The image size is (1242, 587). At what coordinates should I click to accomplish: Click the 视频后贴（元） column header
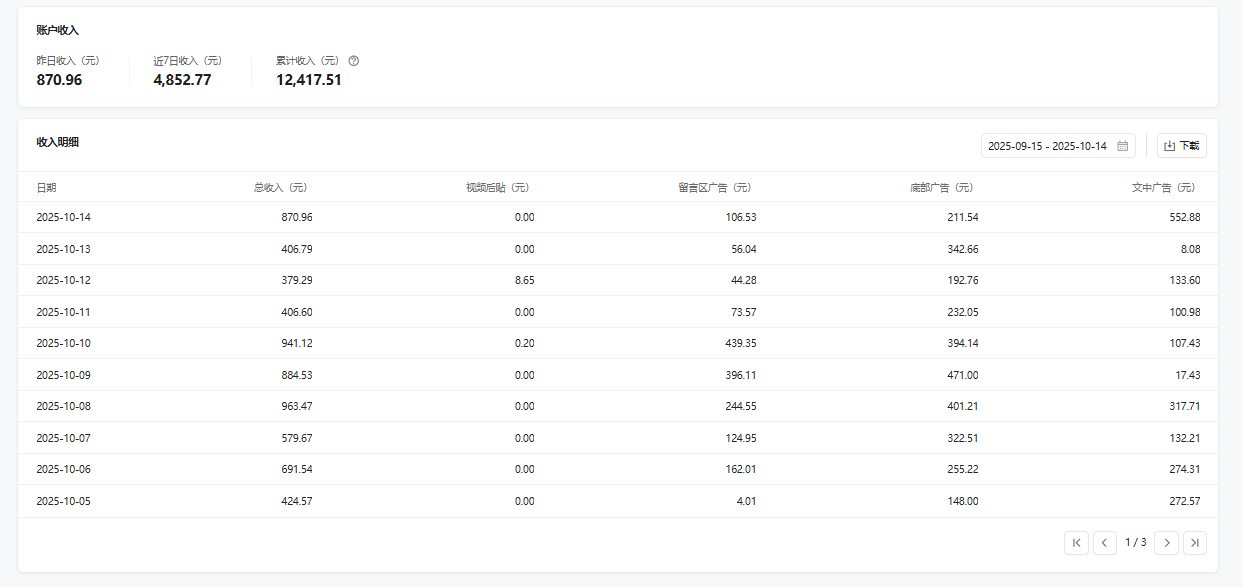(497, 187)
